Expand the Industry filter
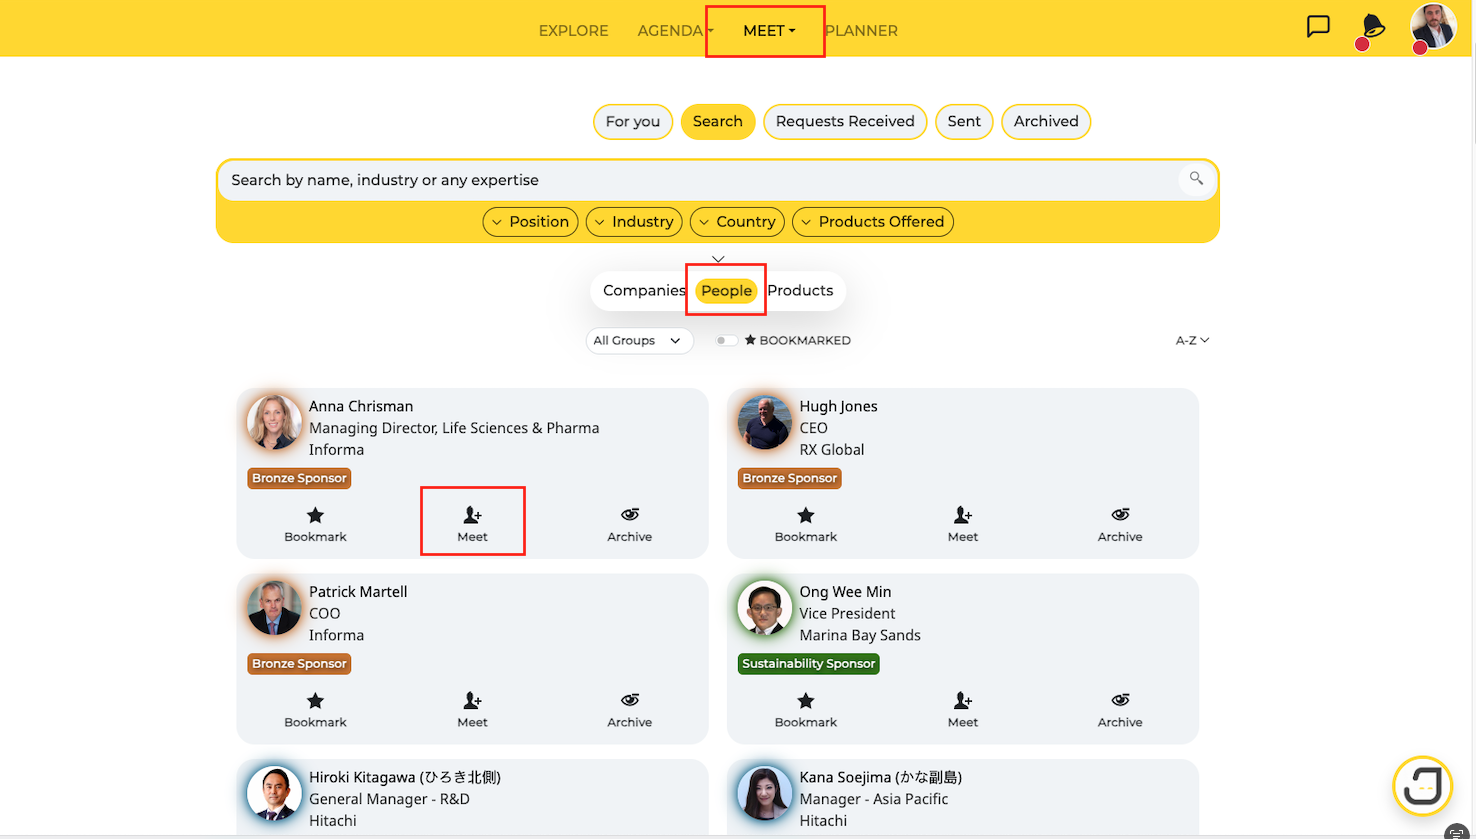This screenshot has height=839, width=1476. click(x=634, y=222)
